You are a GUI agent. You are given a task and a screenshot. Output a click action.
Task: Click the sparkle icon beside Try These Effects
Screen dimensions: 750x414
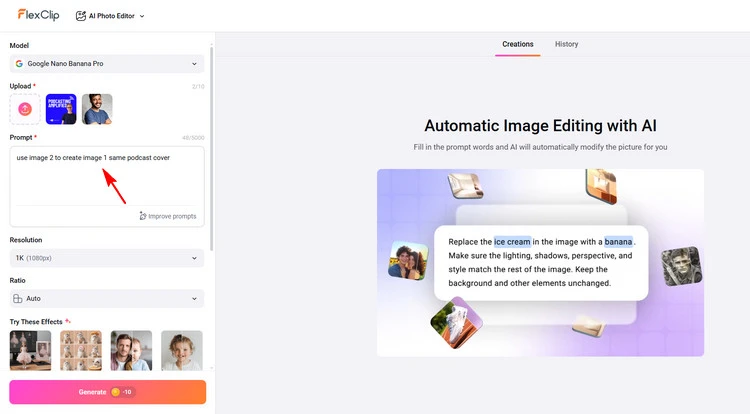[x=68, y=321]
